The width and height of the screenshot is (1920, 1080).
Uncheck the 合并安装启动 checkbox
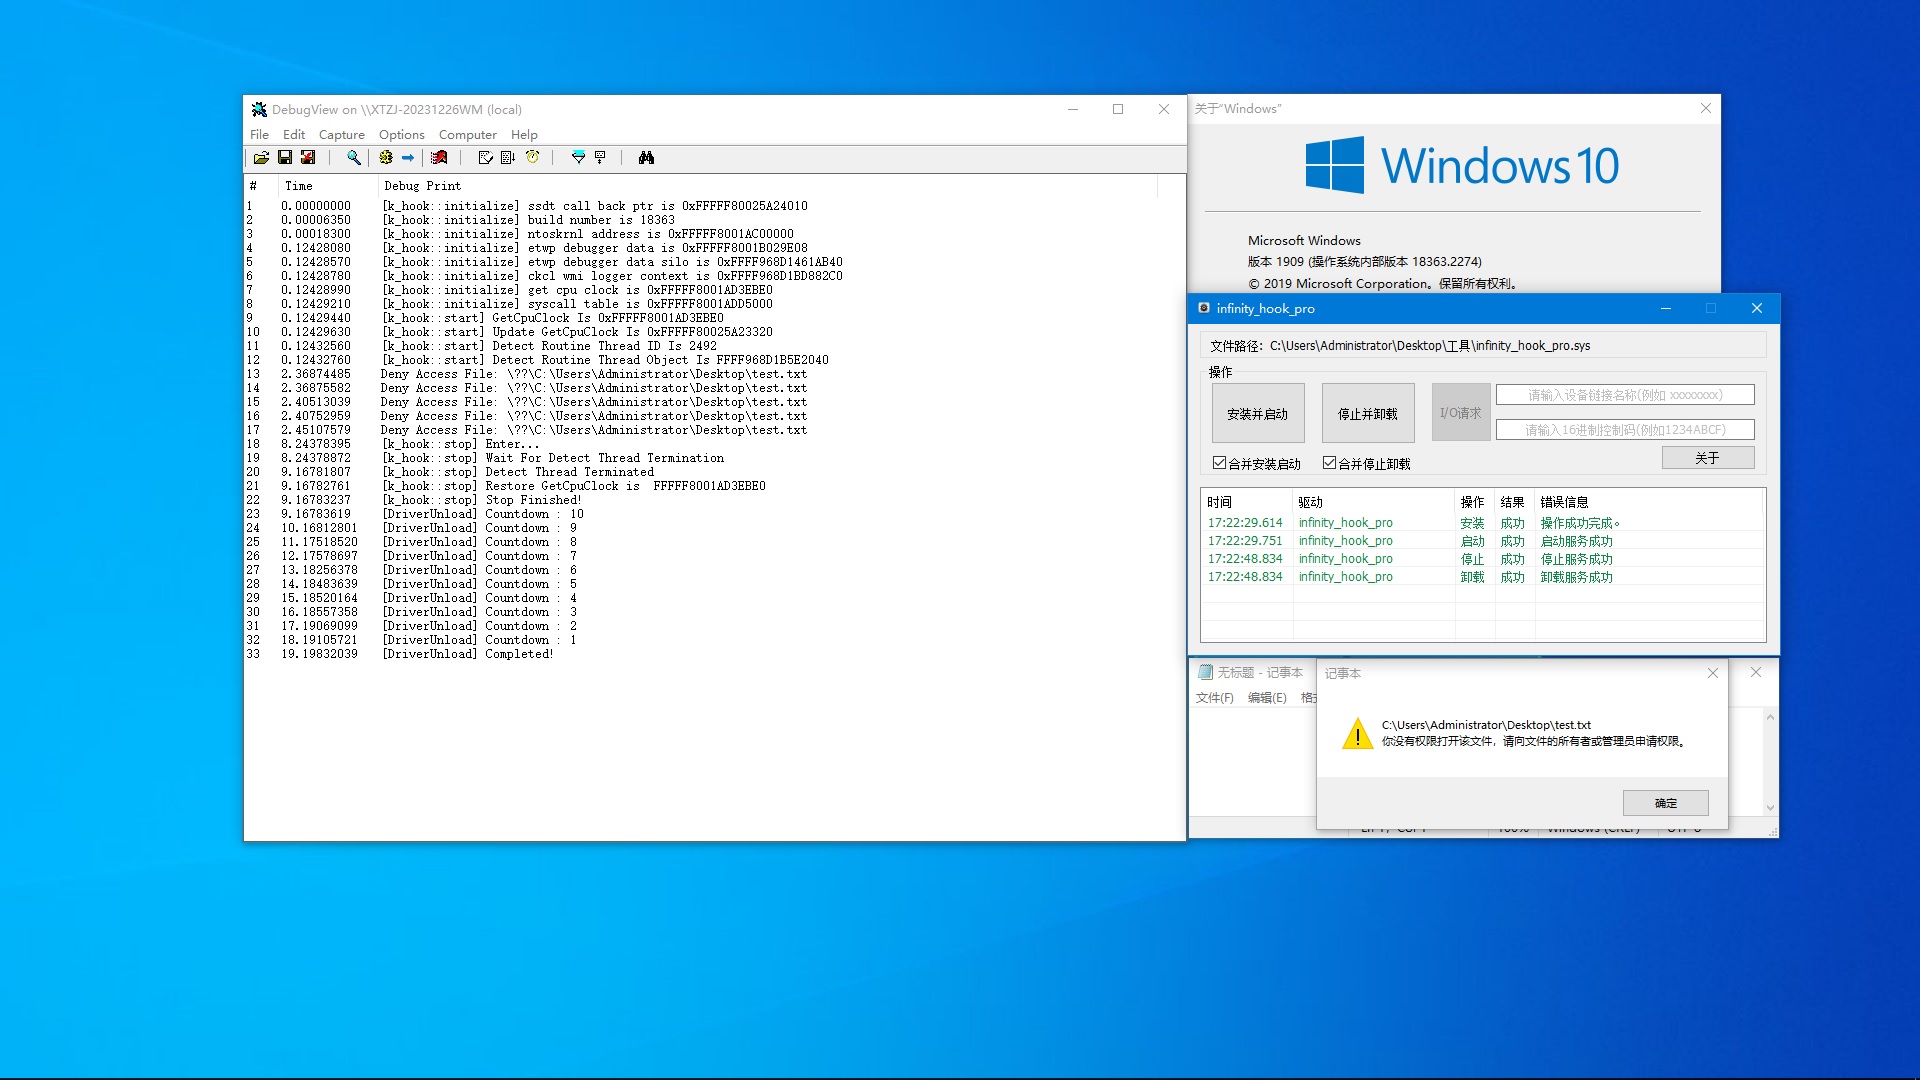1219,463
